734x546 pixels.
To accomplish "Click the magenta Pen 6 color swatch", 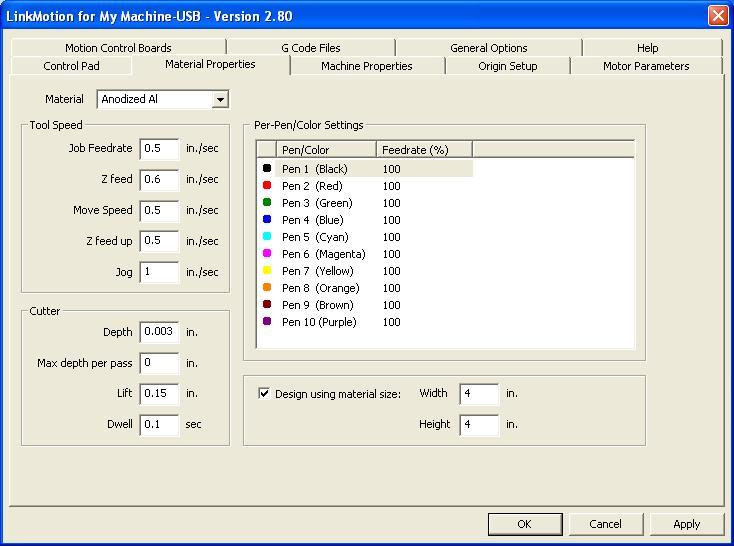I will coord(267,253).
